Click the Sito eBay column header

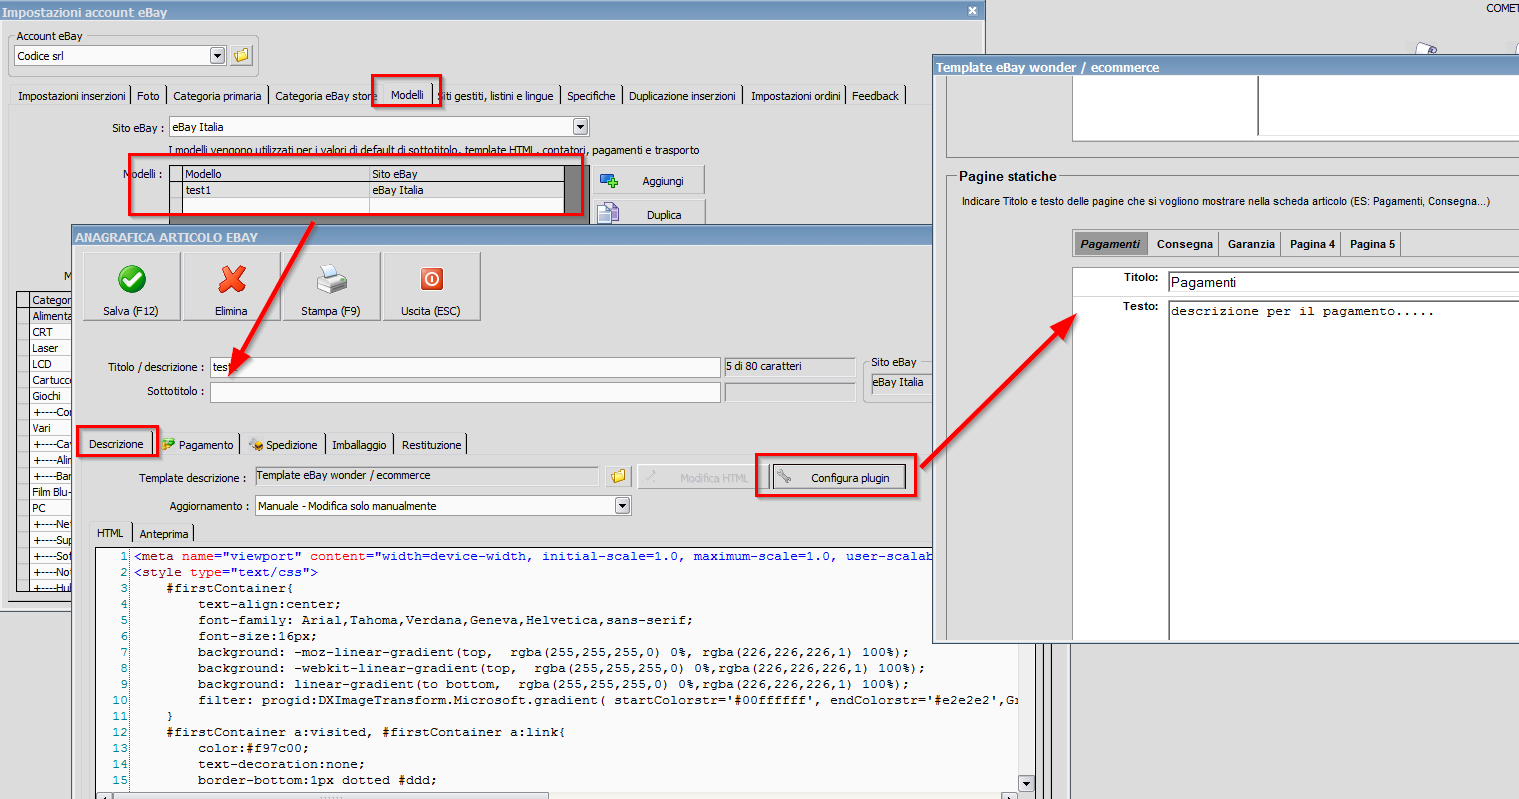pos(467,174)
